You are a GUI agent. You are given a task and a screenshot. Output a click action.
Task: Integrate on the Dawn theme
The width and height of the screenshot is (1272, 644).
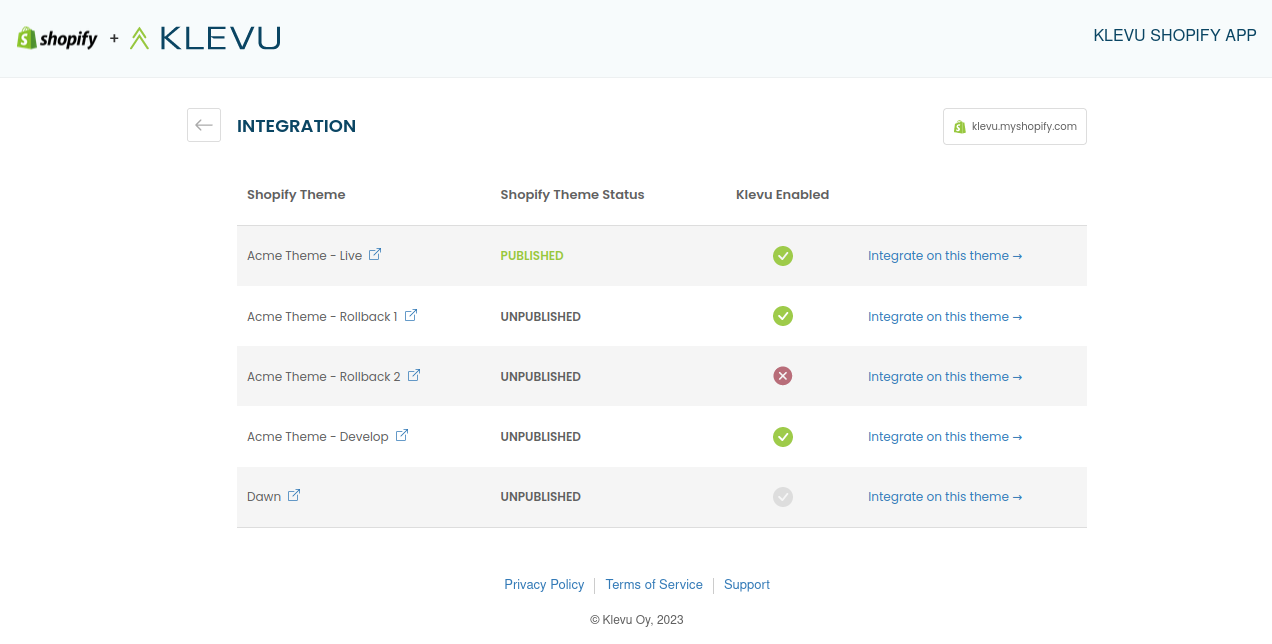[944, 497]
